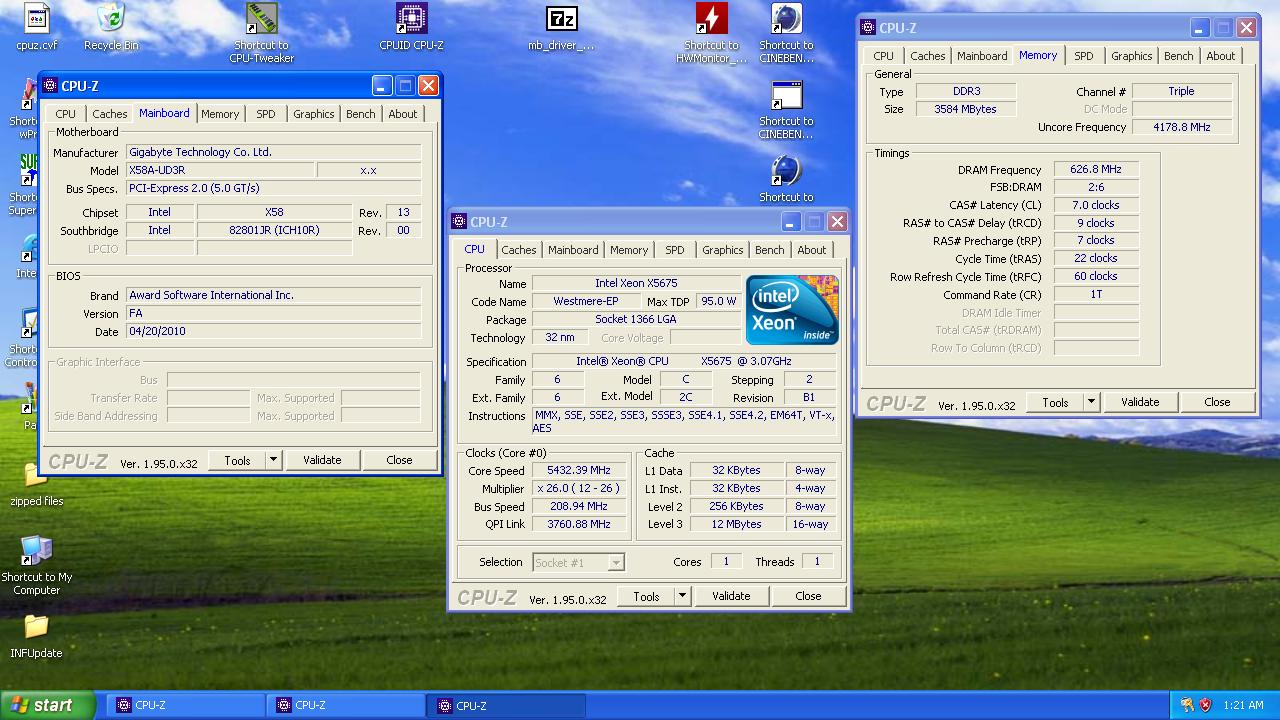Open Caches tab in CPU window

click(519, 250)
